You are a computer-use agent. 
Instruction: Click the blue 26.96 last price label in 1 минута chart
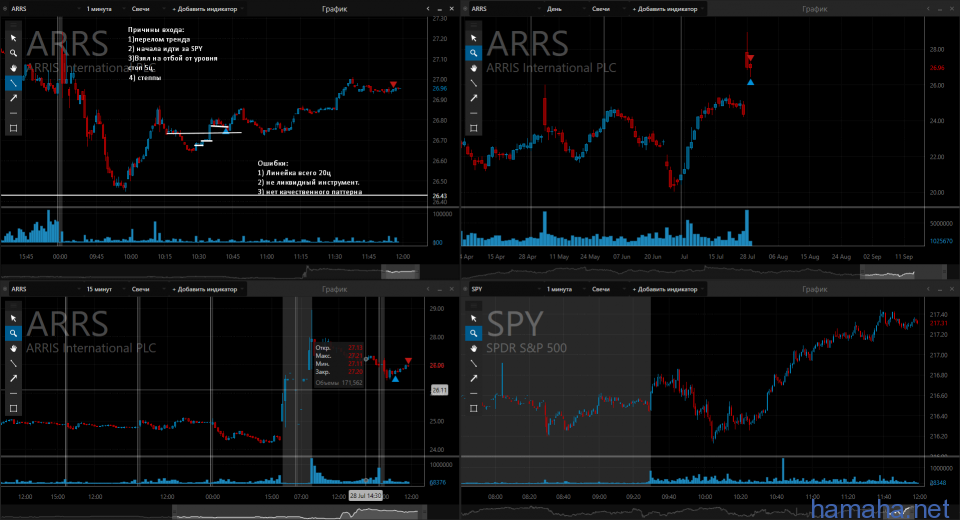click(x=440, y=89)
